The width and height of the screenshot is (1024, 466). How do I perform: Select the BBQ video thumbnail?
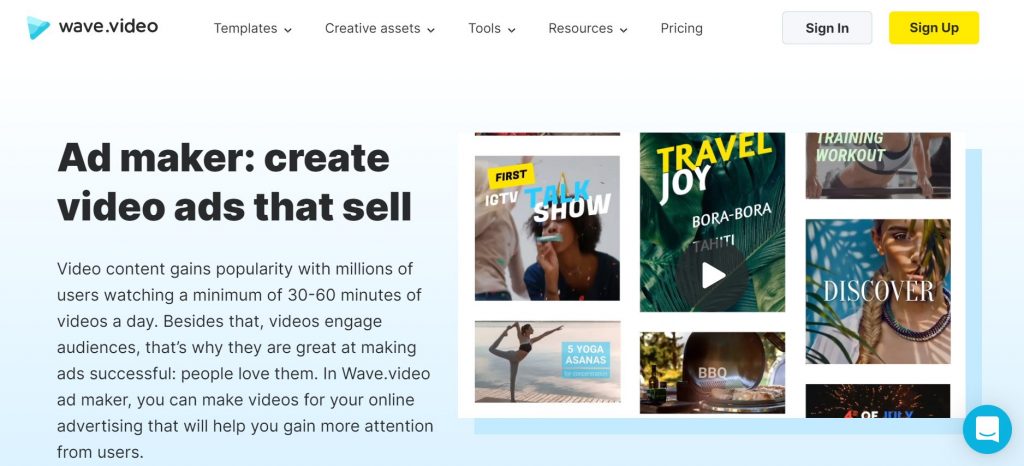pyautogui.click(x=712, y=373)
